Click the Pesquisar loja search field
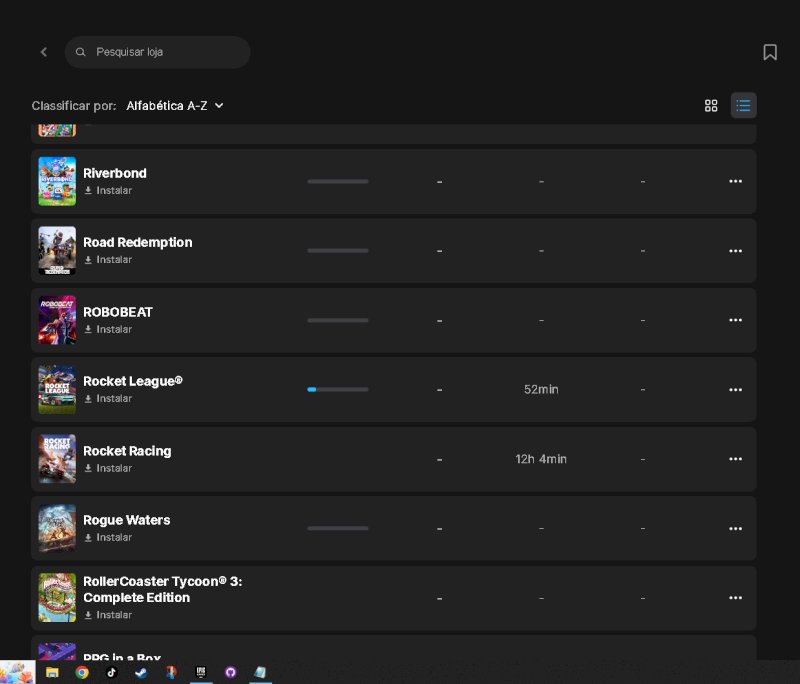Screen dimensions: 800x684 (x=157, y=52)
